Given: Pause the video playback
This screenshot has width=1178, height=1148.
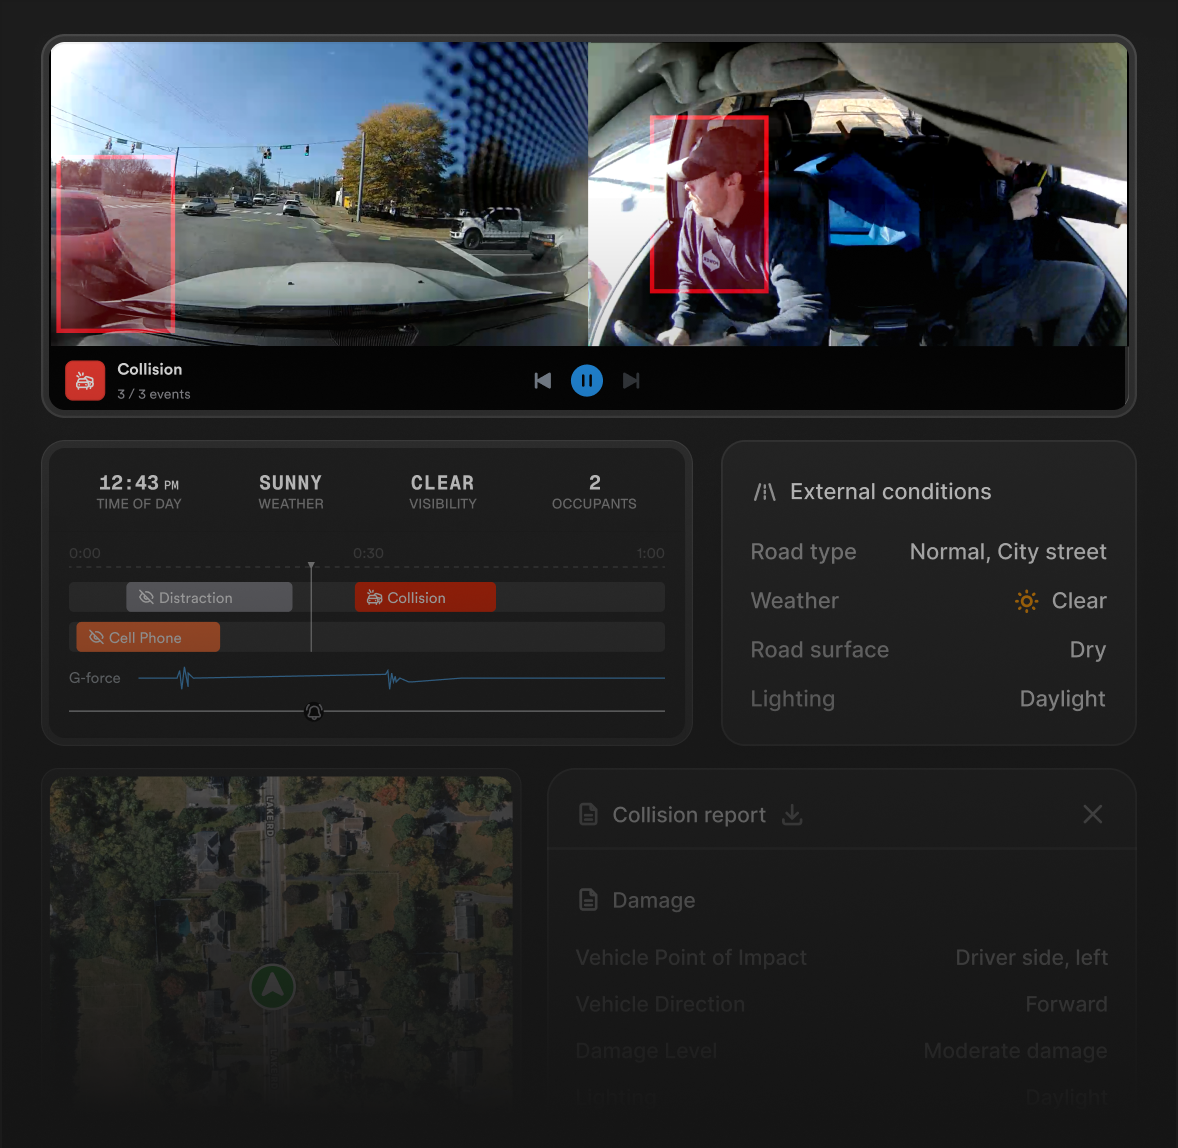Looking at the screenshot, I should click(x=587, y=381).
